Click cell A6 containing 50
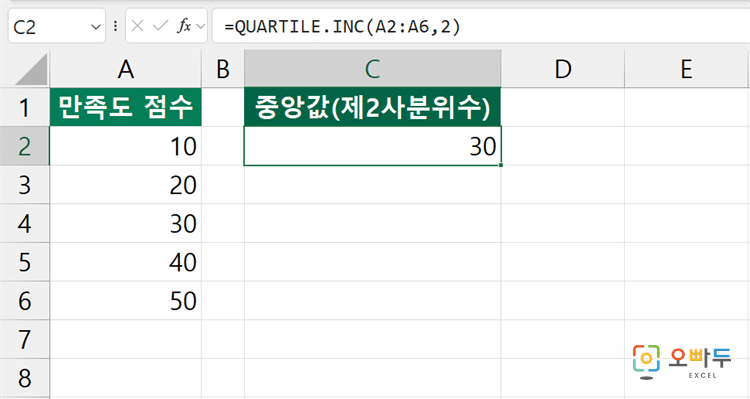The image size is (750, 399). (x=125, y=301)
